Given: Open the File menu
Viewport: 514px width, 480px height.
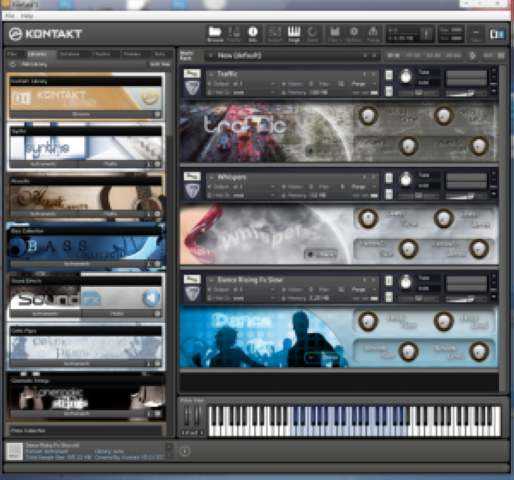Looking at the screenshot, I should pos(10,16).
